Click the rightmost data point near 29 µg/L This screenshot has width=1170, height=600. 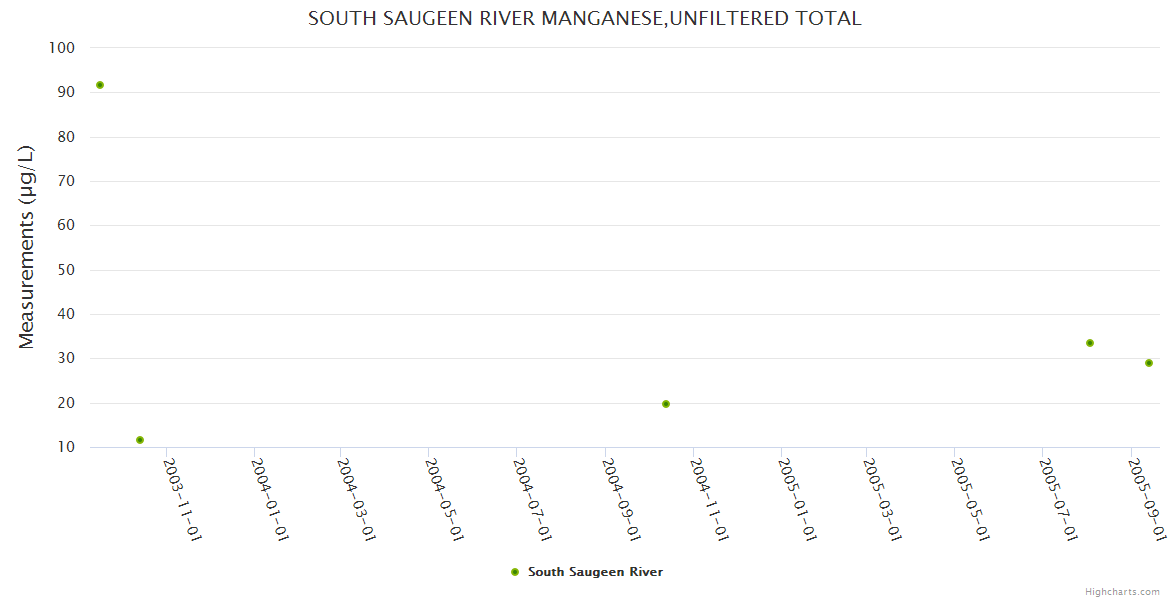pos(1149,363)
